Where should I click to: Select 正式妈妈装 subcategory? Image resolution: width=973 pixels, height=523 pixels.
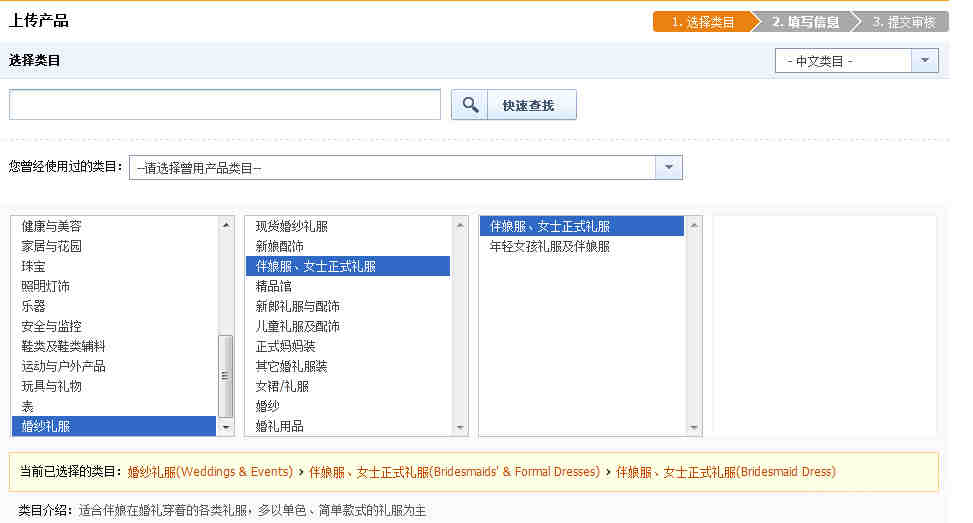(348, 346)
